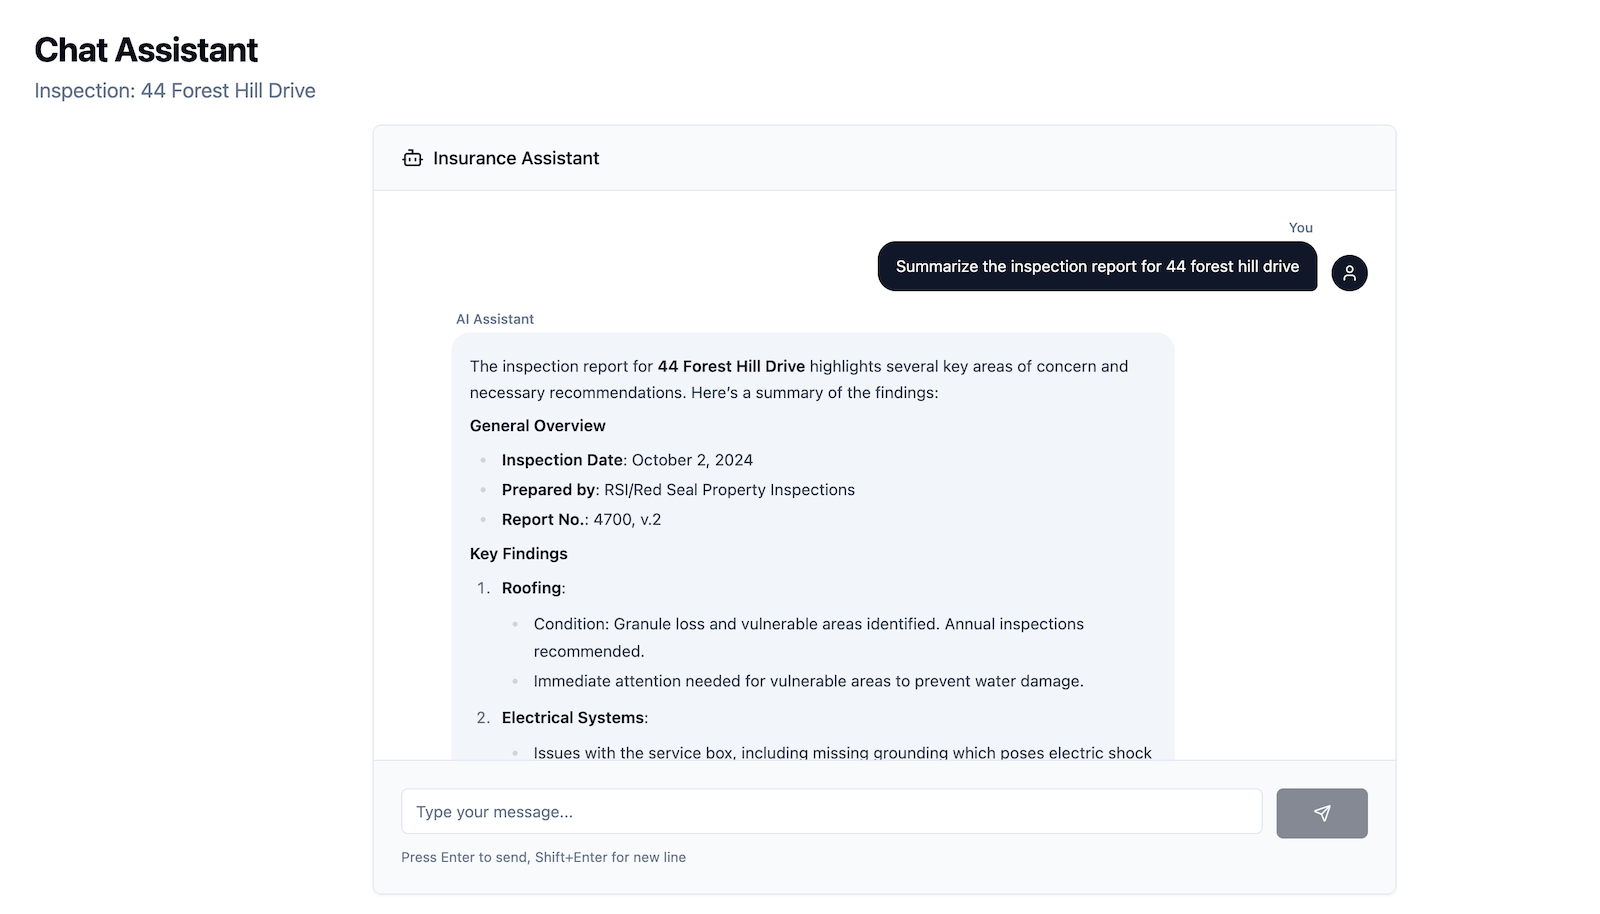Viewport: 1600px width, 914px height.
Task: Click the robot icon beside Insurance Assistant
Action: tap(412, 158)
